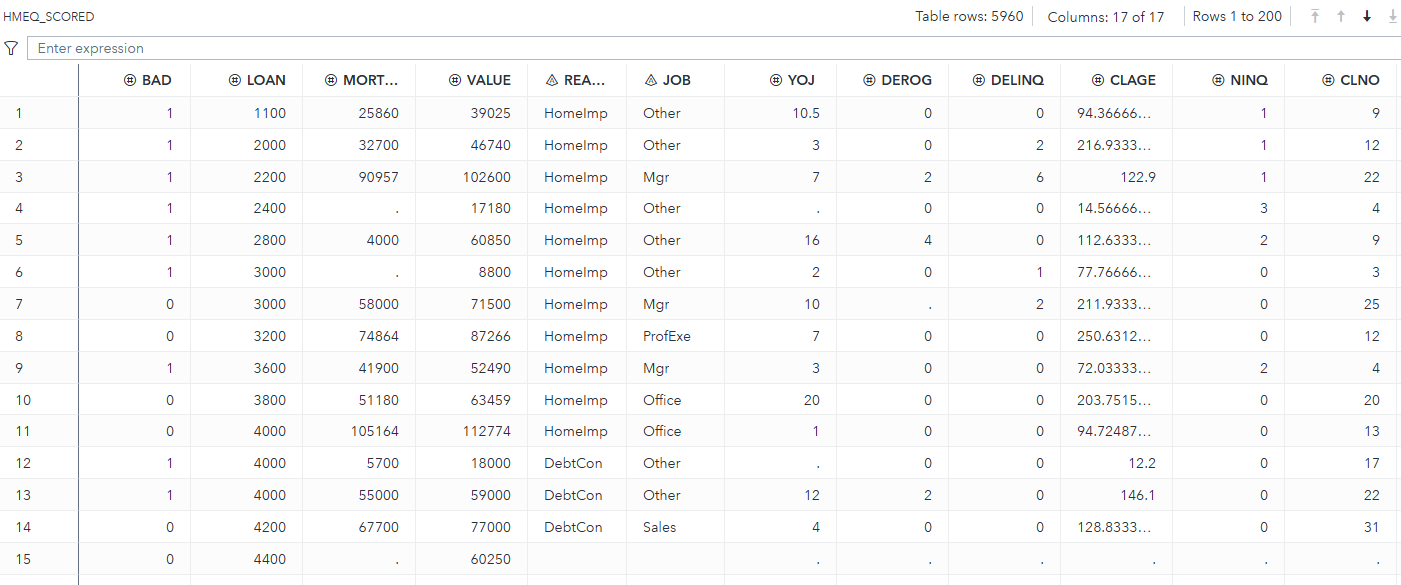Sort the table by the VALUE column header
Viewport: 1401px width, 585px height.
click(488, 80)
